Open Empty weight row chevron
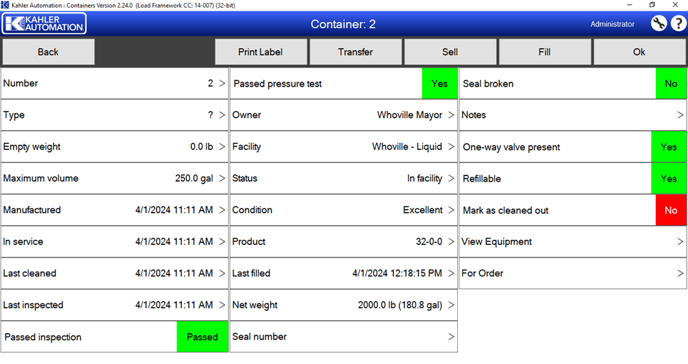This screenshot has width=688, height=364. click(x=222, y=146)
